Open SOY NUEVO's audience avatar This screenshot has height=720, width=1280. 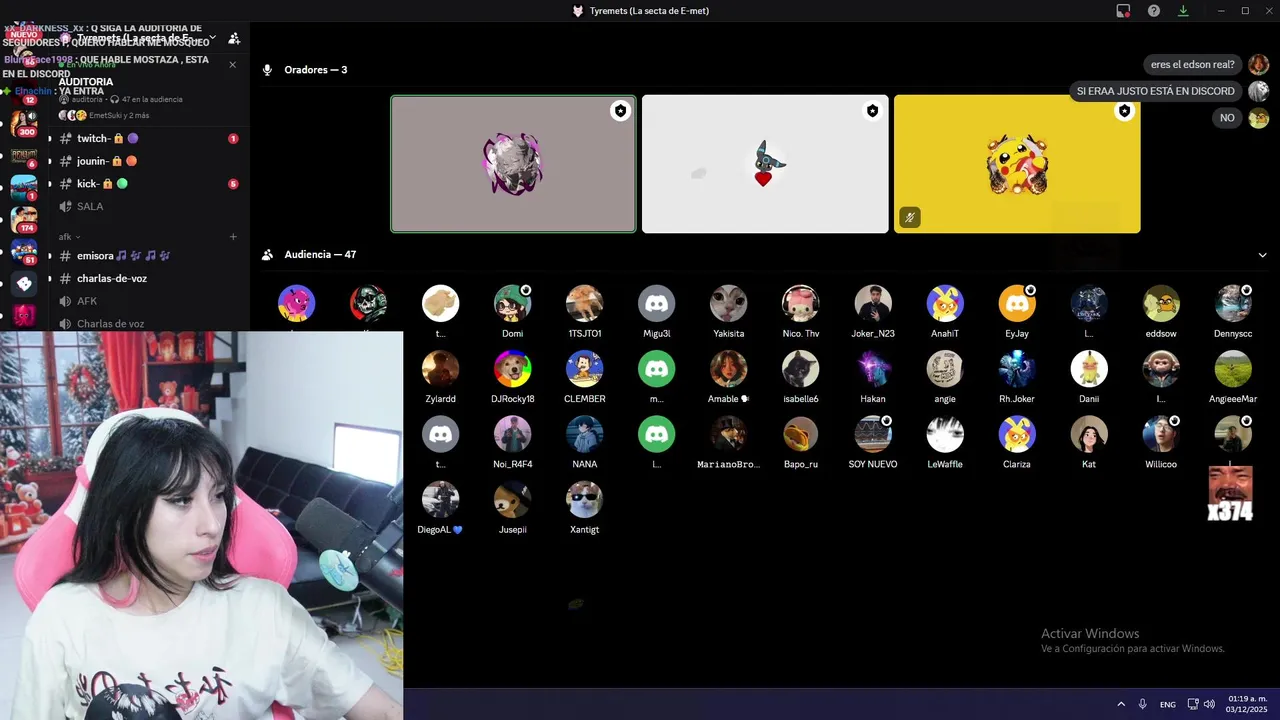point(872,435)
